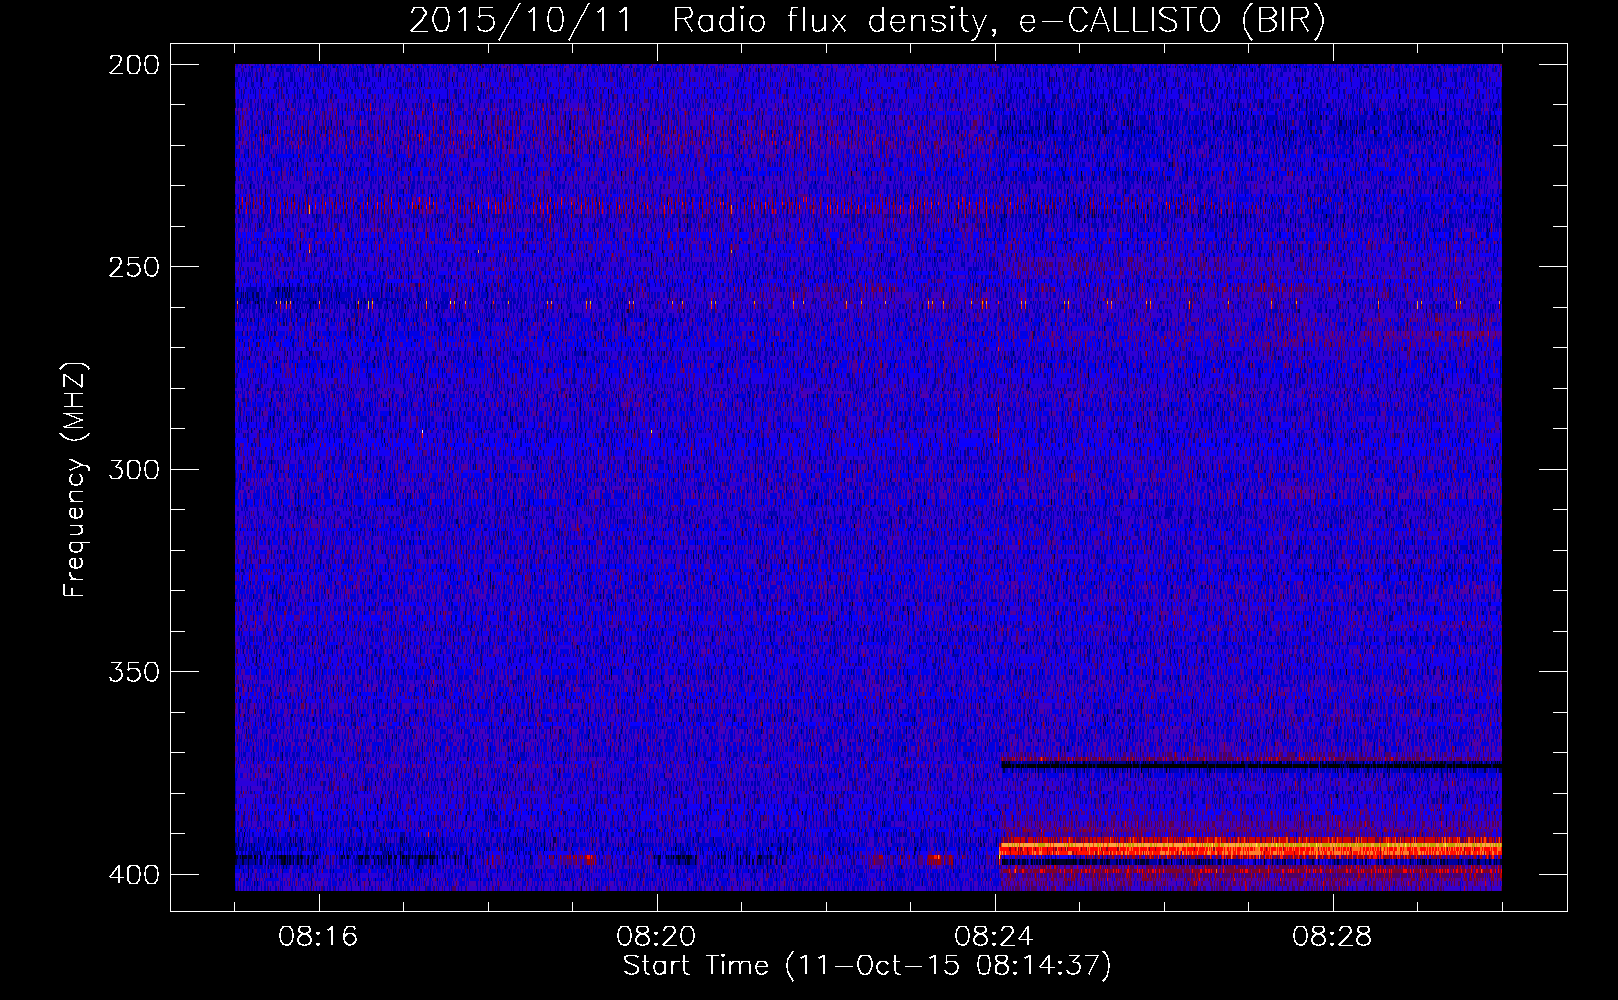The image size is (1618, 1000).
Task: Click the bright yellow emission band near 395 MHz
Action: tap(1251, 849)
